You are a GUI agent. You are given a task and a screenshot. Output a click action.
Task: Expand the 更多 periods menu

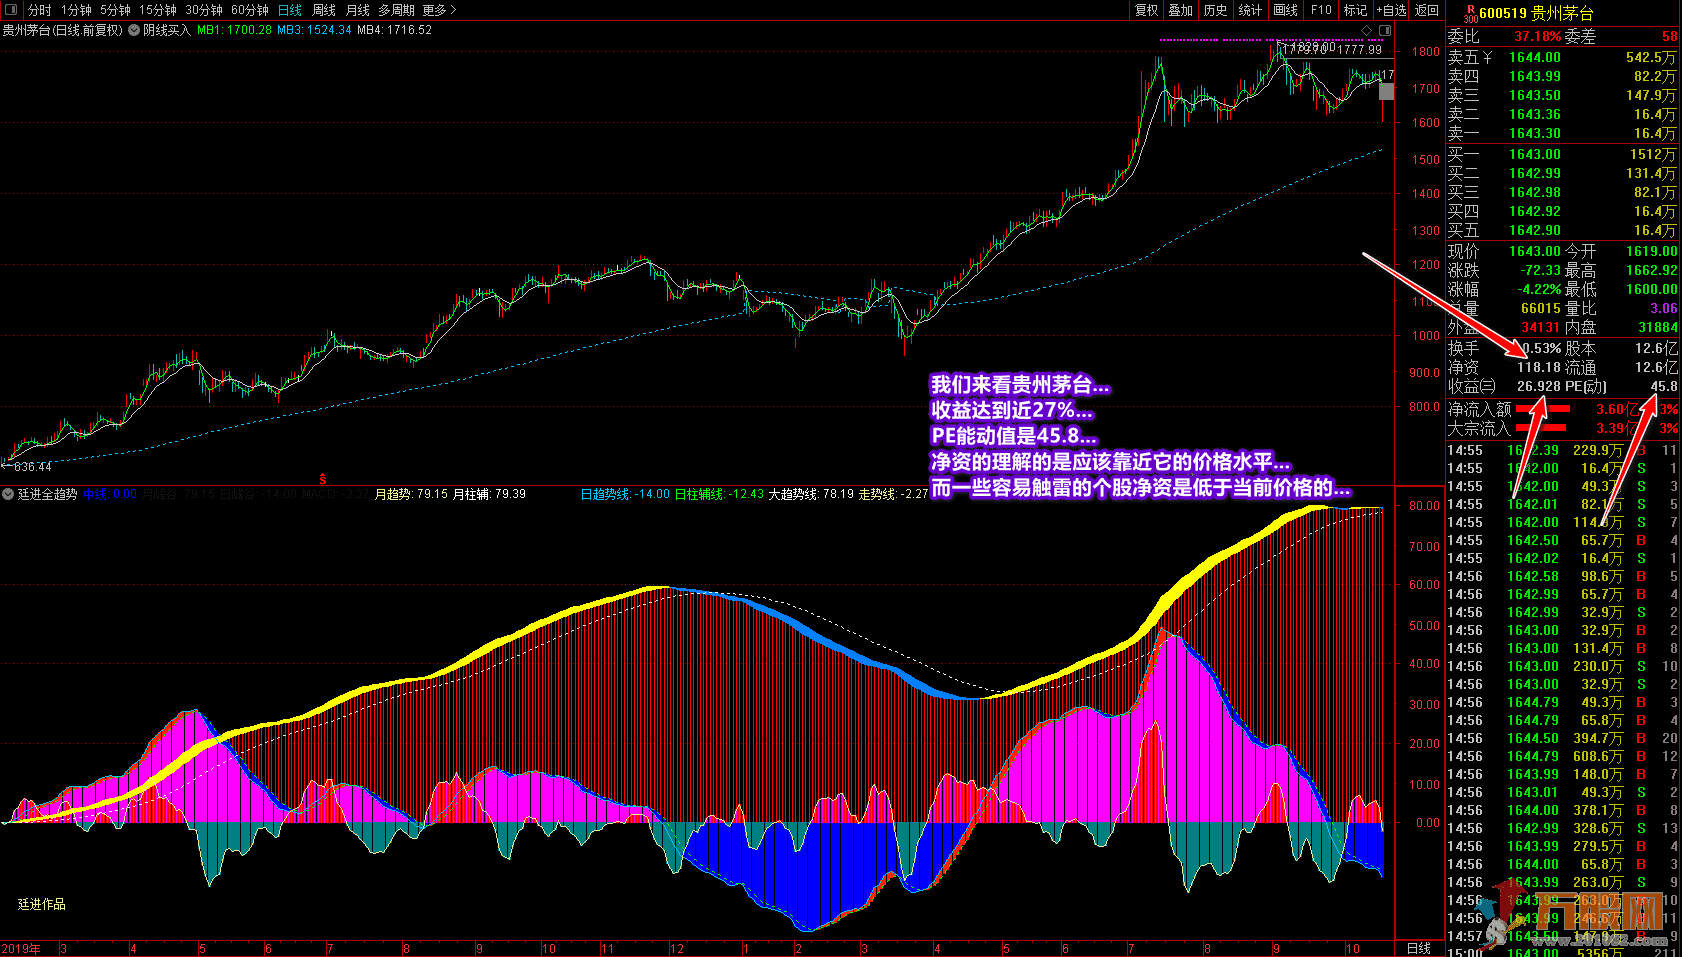439,10
